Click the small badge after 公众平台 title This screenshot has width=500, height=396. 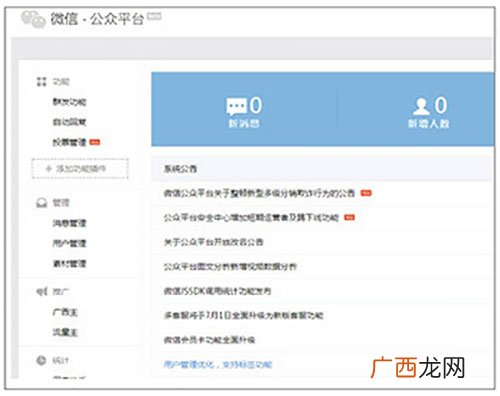click(154, 16)
